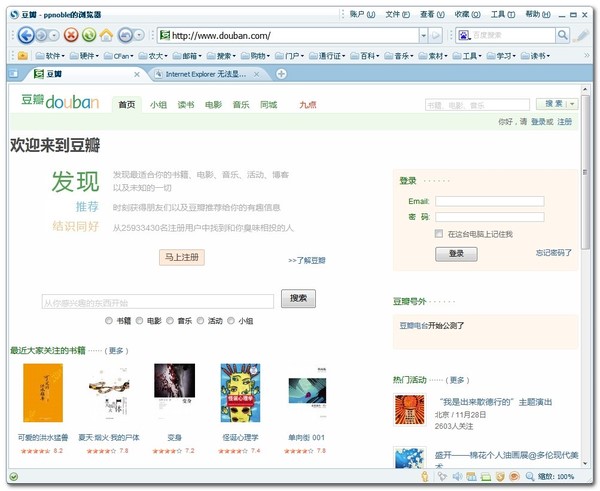This screenshot has width=600, height=491.
Task: Select the 小组 radio button
Action: click(x=231, y=321)
